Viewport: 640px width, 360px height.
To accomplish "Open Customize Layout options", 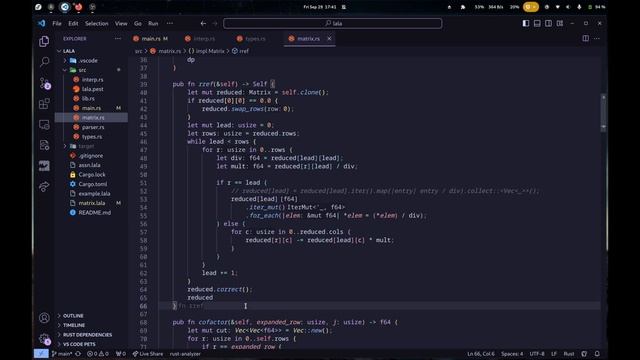I will coord(560,23).
